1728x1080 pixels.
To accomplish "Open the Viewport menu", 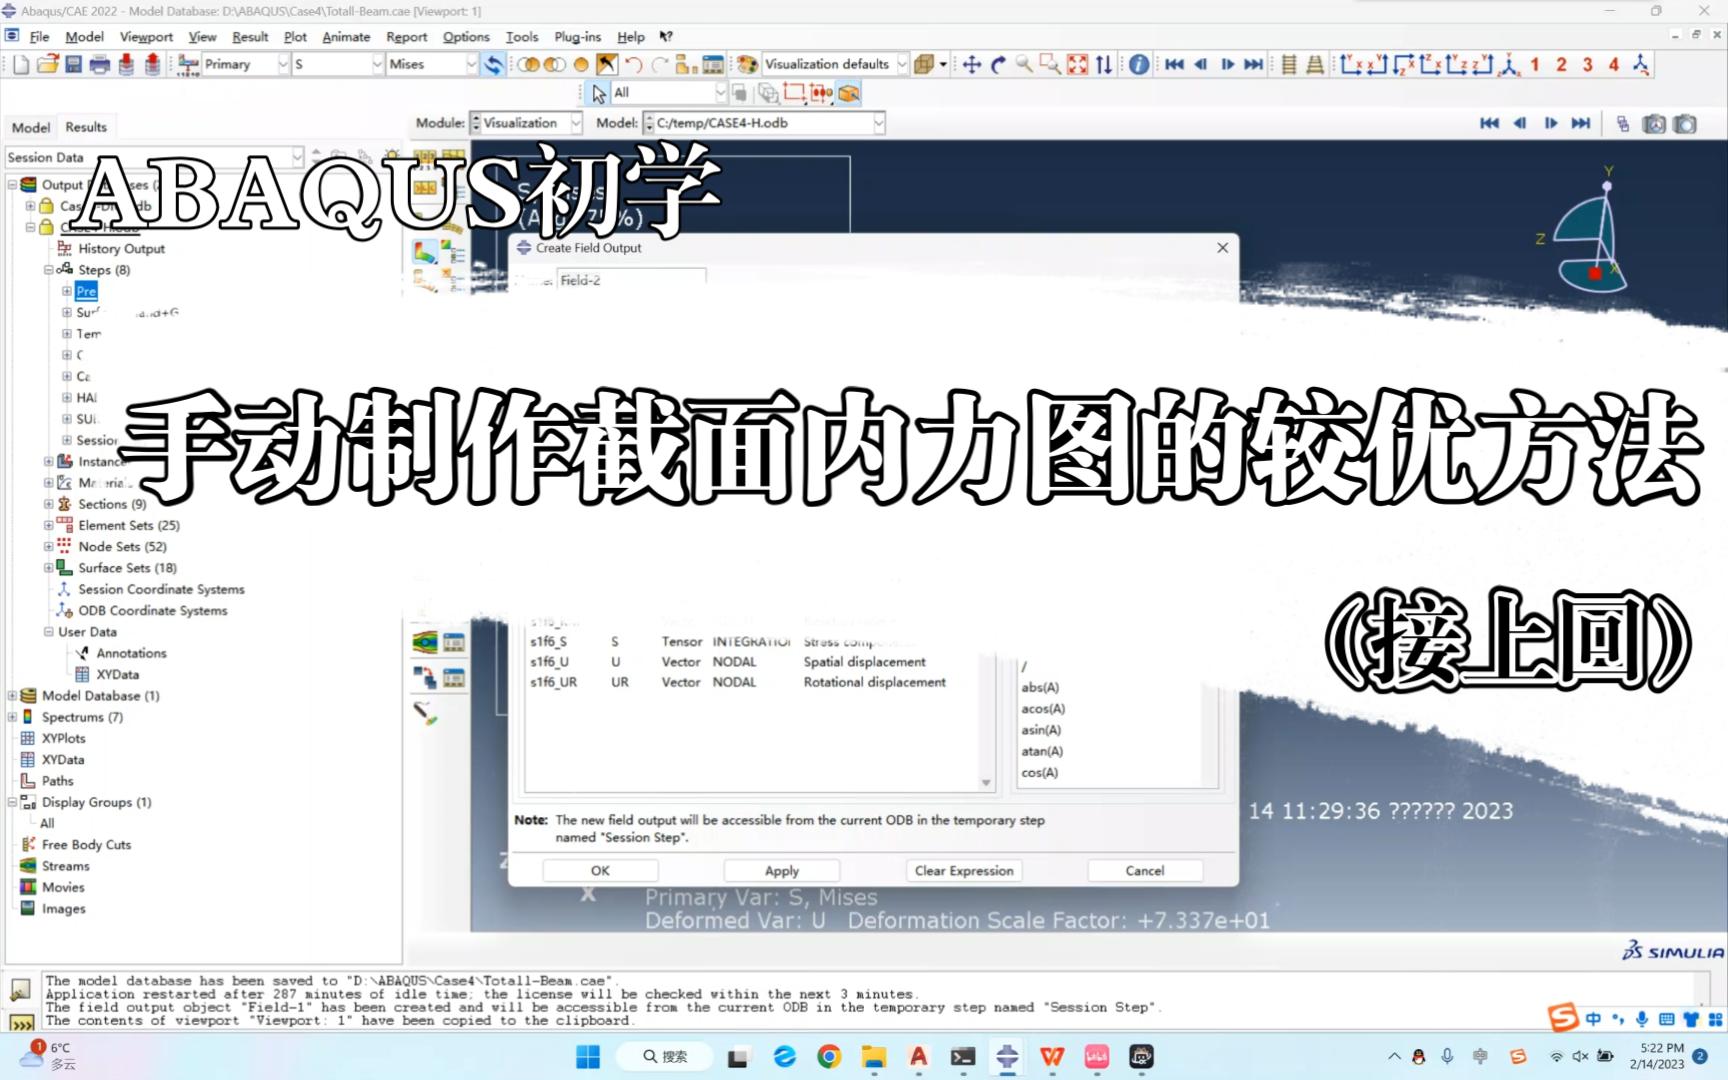I will [x=146, y=36].
